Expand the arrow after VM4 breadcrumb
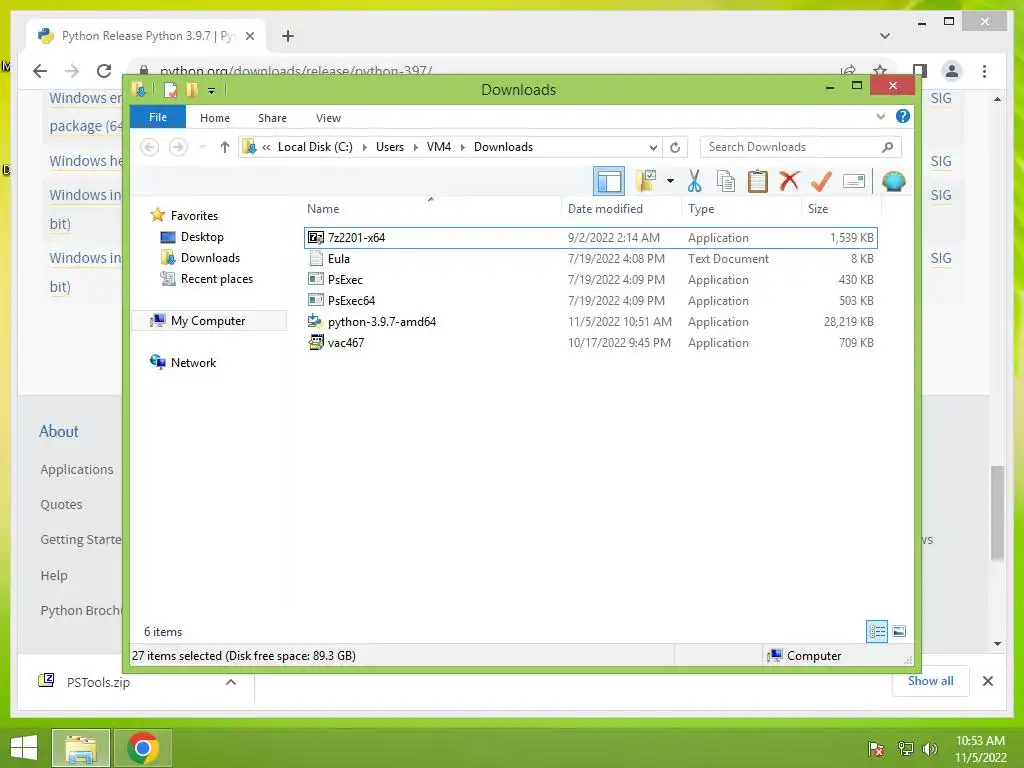The width and height of the screenshot is (1024, 768). [x=462, y=147]
